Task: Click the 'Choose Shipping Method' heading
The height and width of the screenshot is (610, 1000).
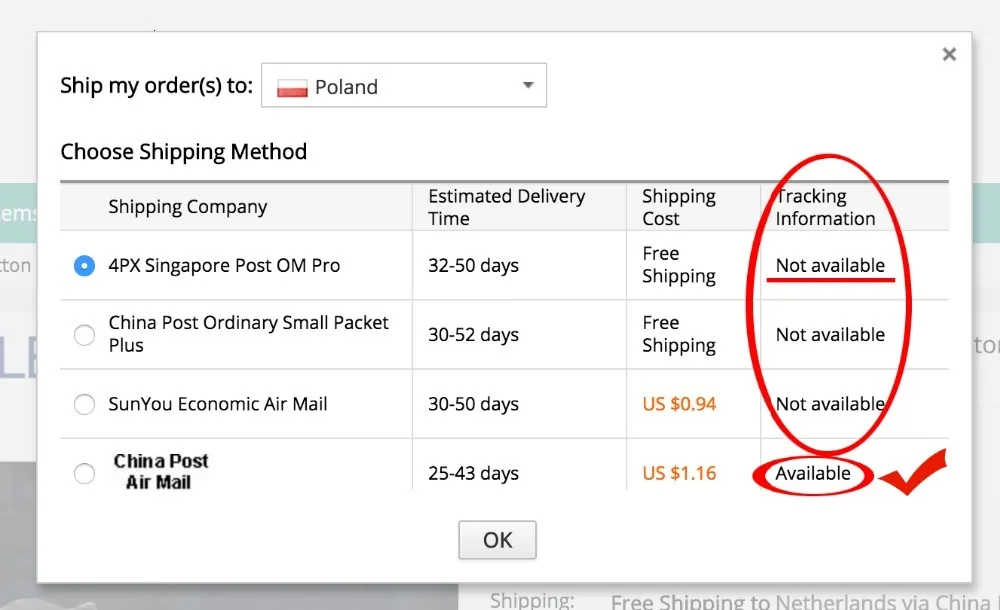Action: [184, 152]
